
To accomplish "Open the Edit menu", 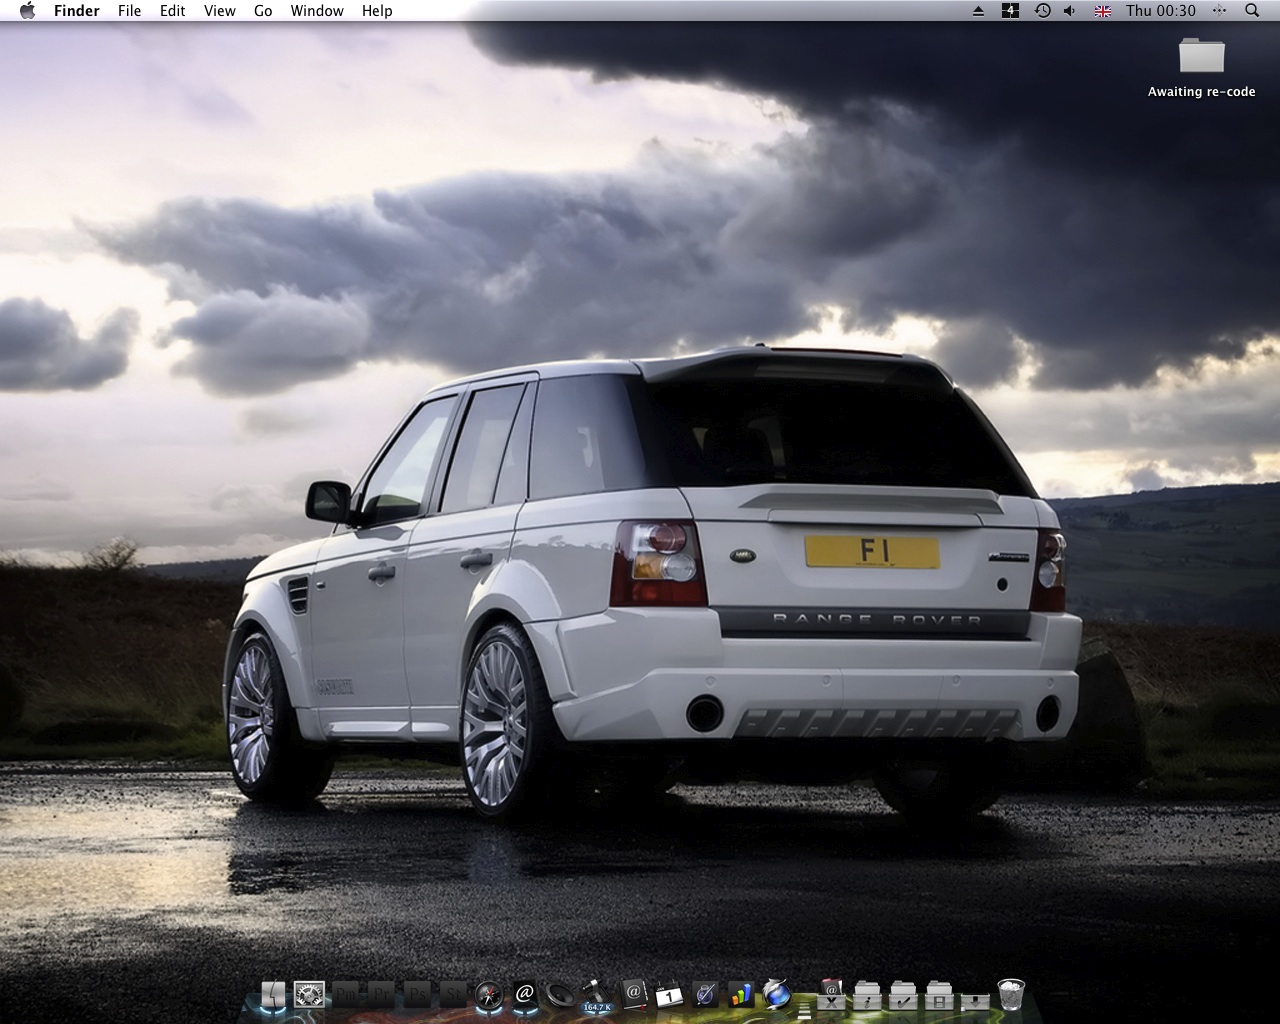I will pos(173,11).
